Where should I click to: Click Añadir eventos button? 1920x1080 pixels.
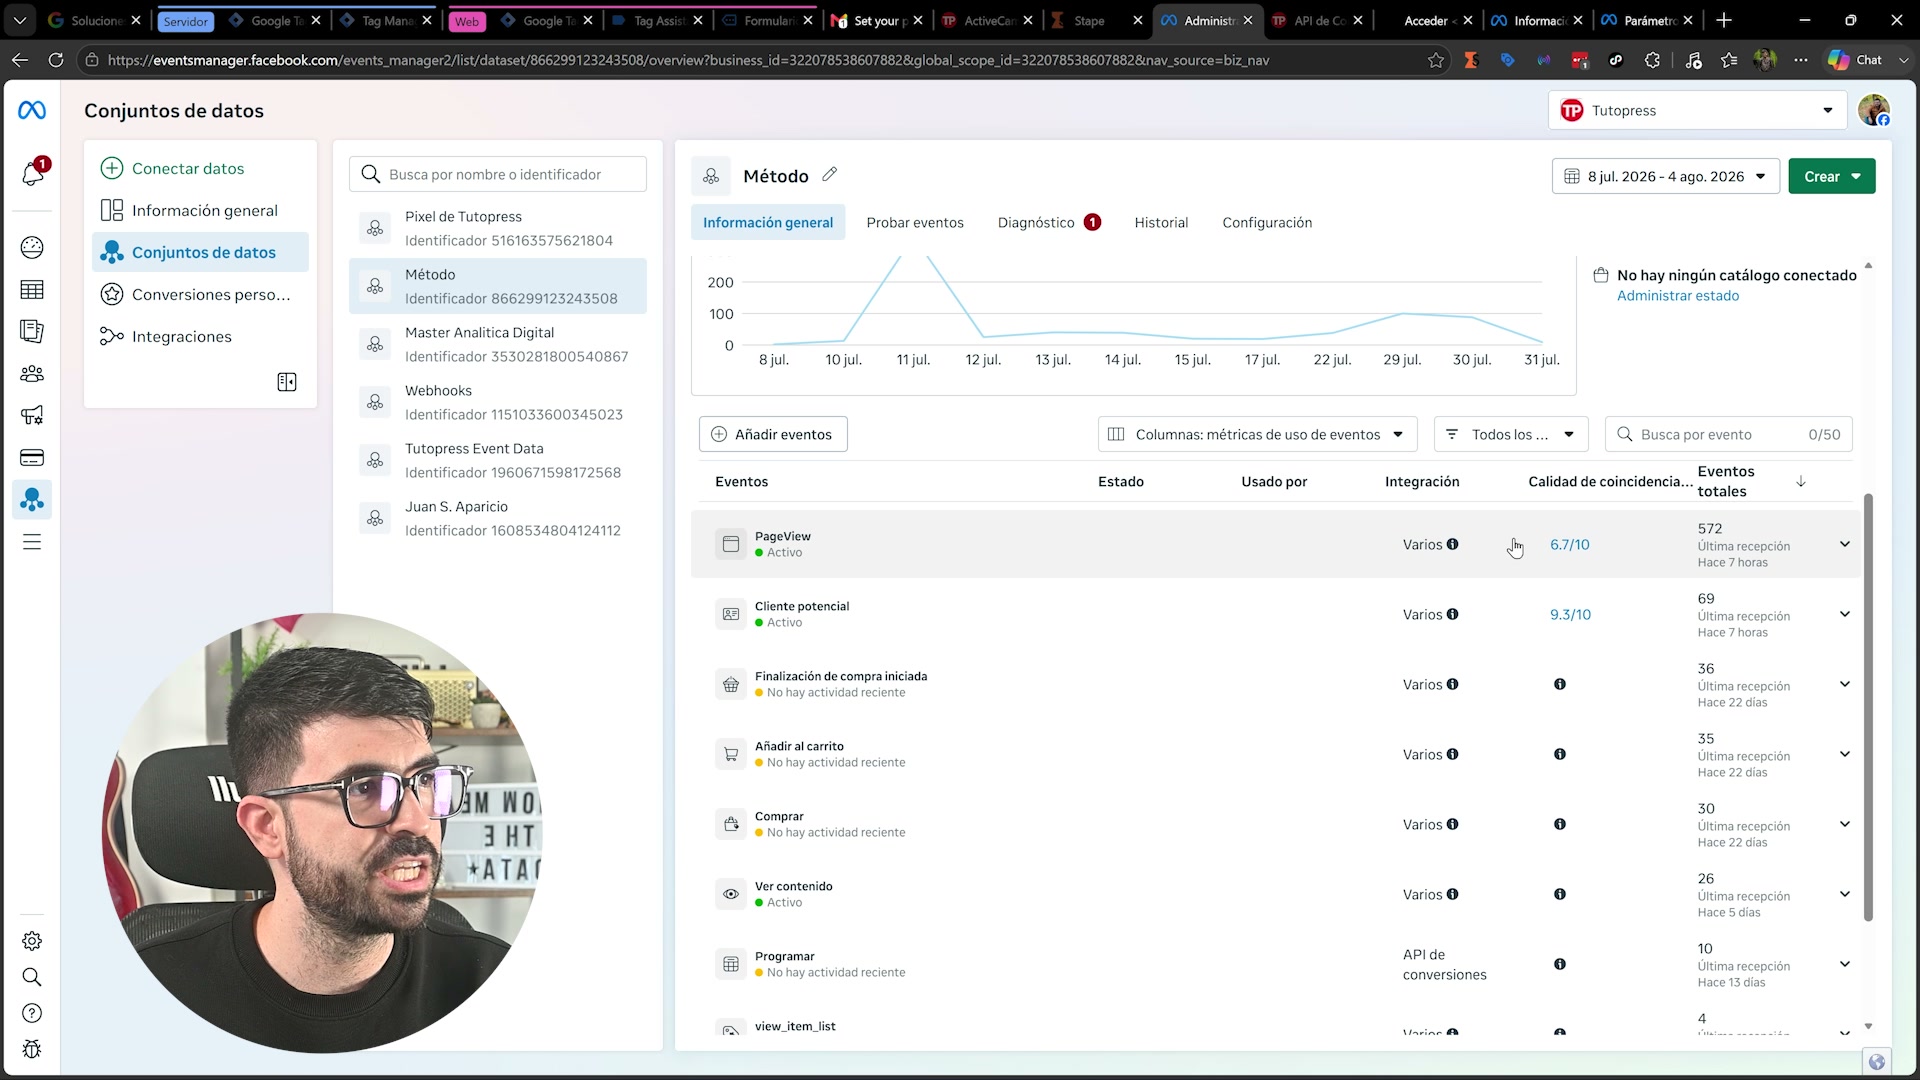773,434
